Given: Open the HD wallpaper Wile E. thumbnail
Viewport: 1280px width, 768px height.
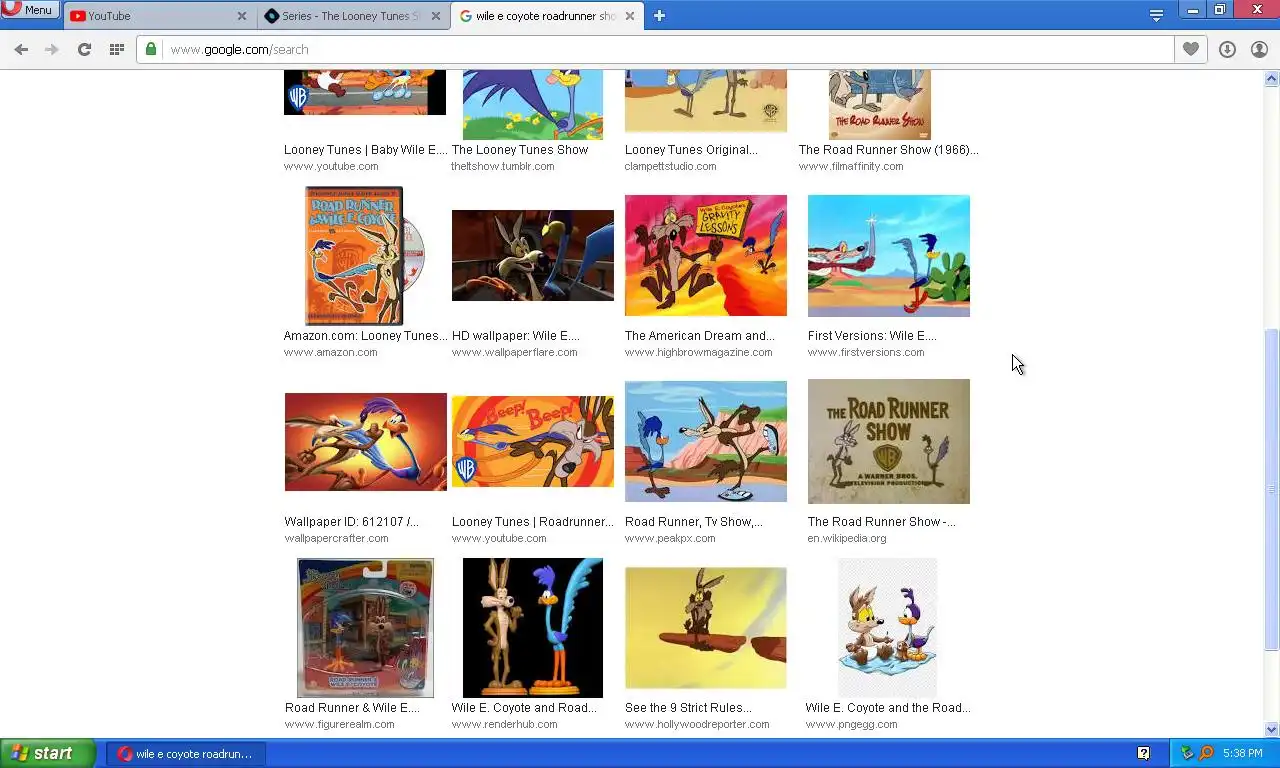Looking at the screenshot, I should (x=532, y=255).
